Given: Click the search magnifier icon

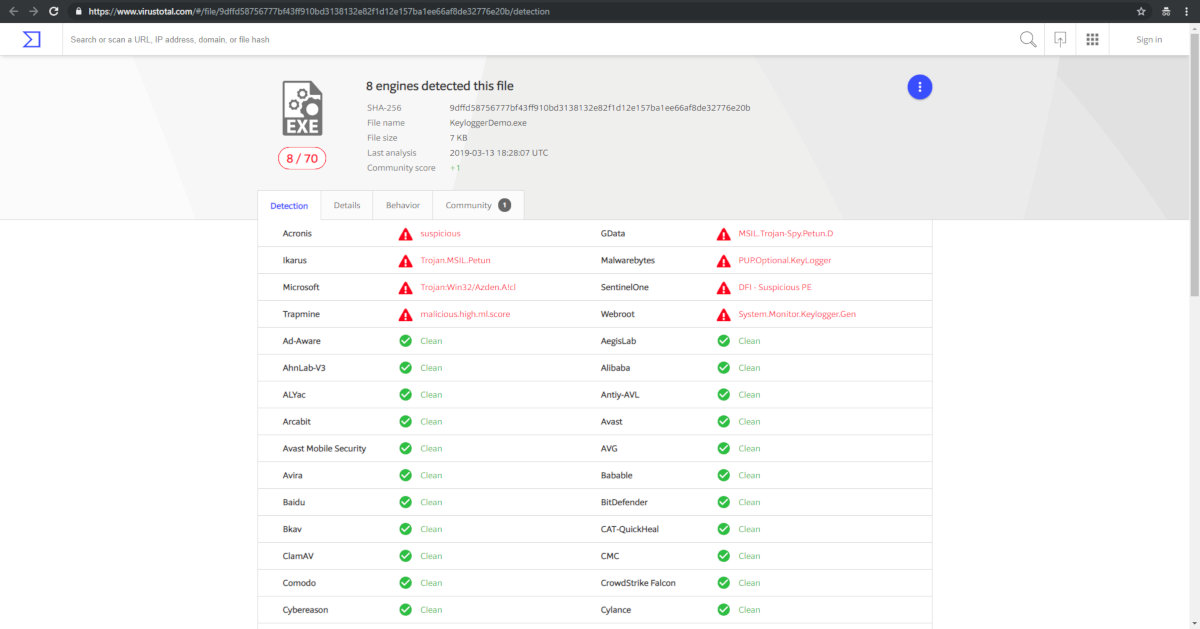Looking at the screenshot, I should point(1027,39).
